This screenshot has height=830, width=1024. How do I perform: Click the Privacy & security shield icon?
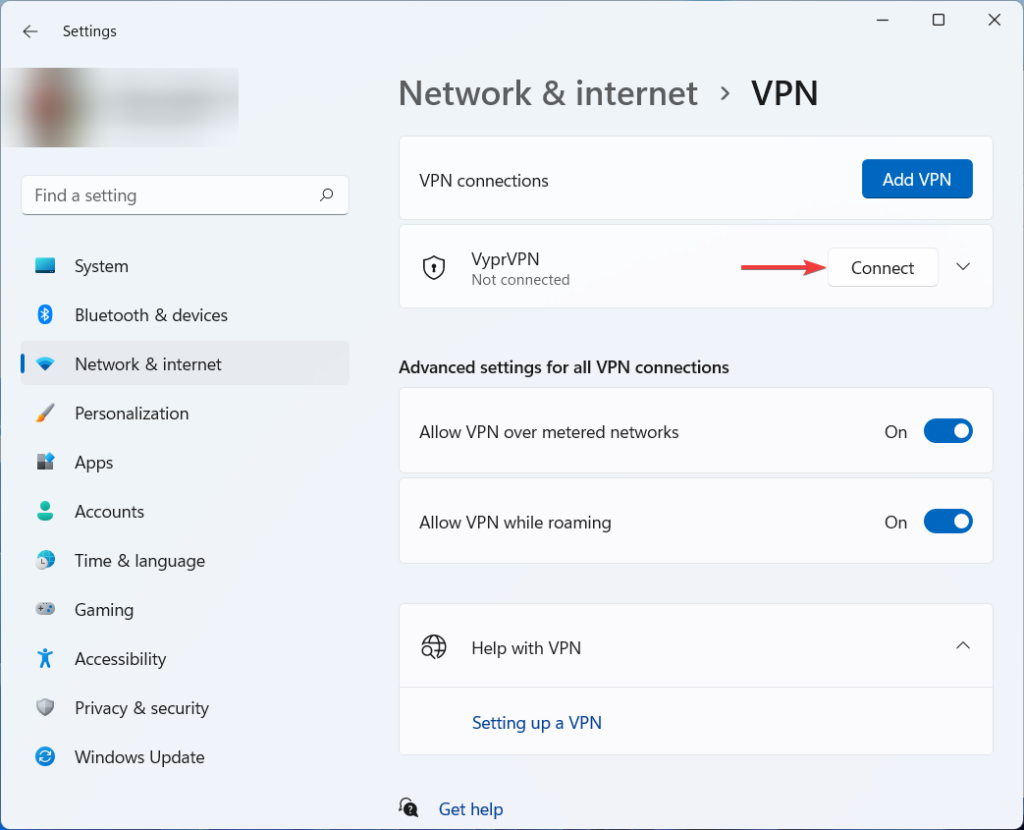coord(47,708)
